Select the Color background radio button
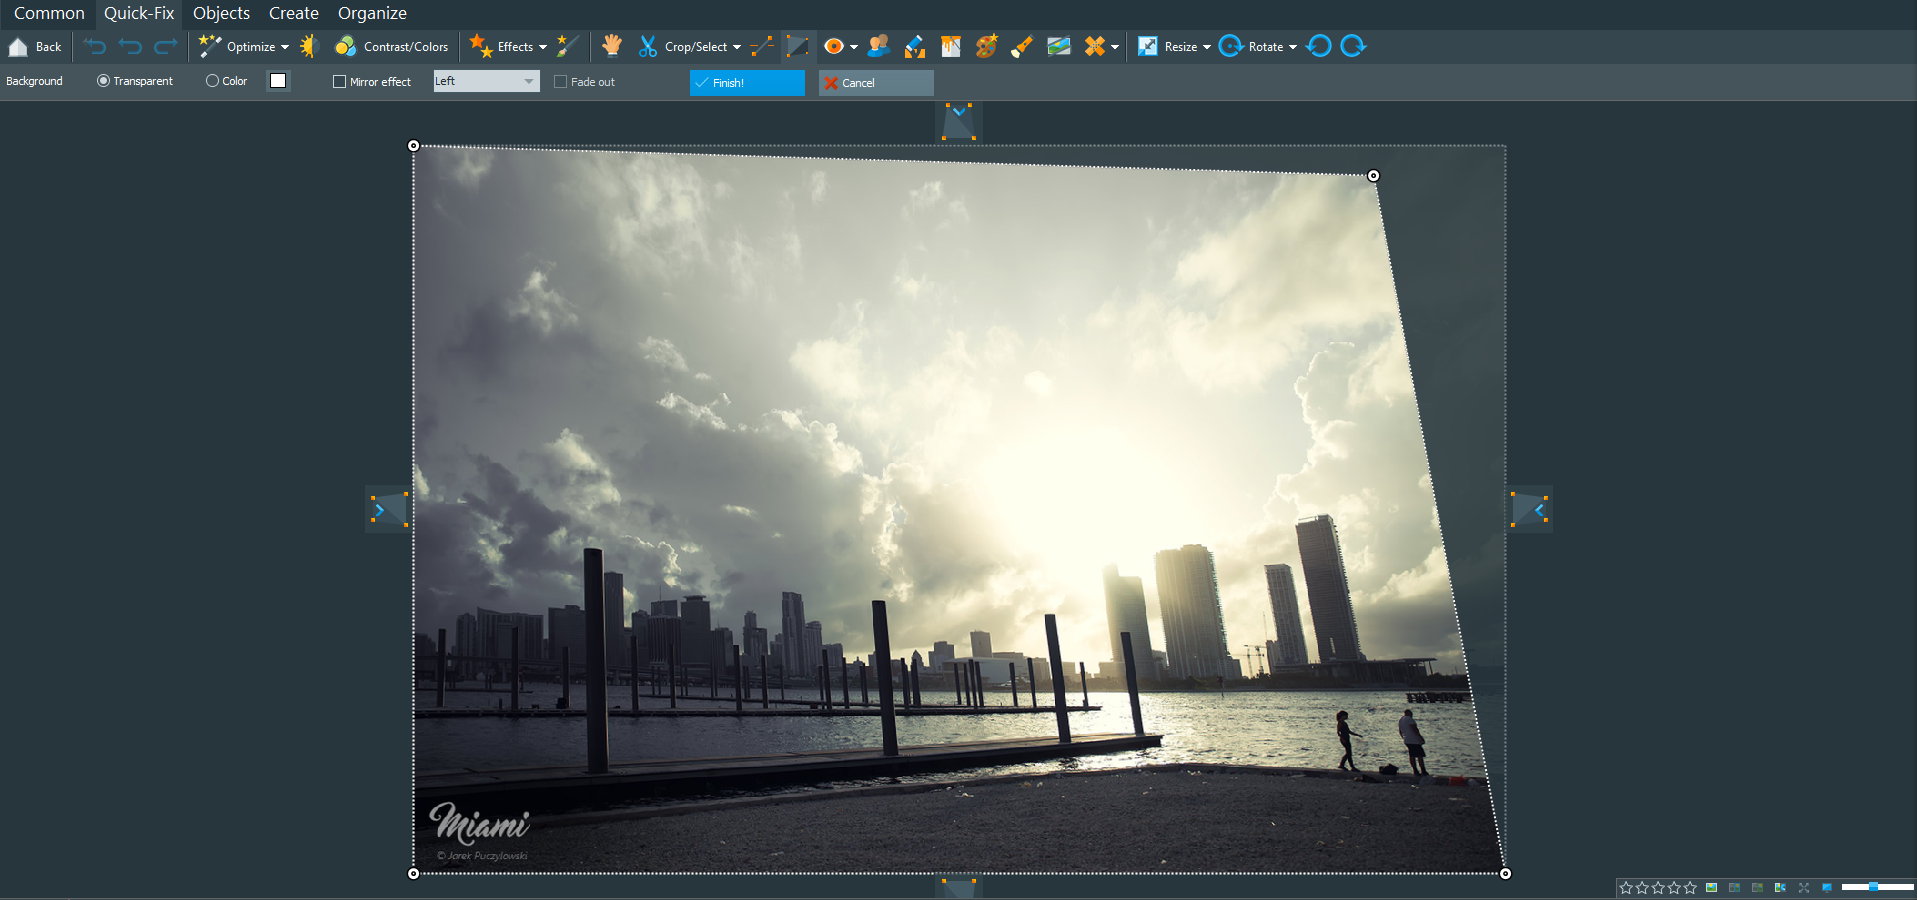 (212, 81)
